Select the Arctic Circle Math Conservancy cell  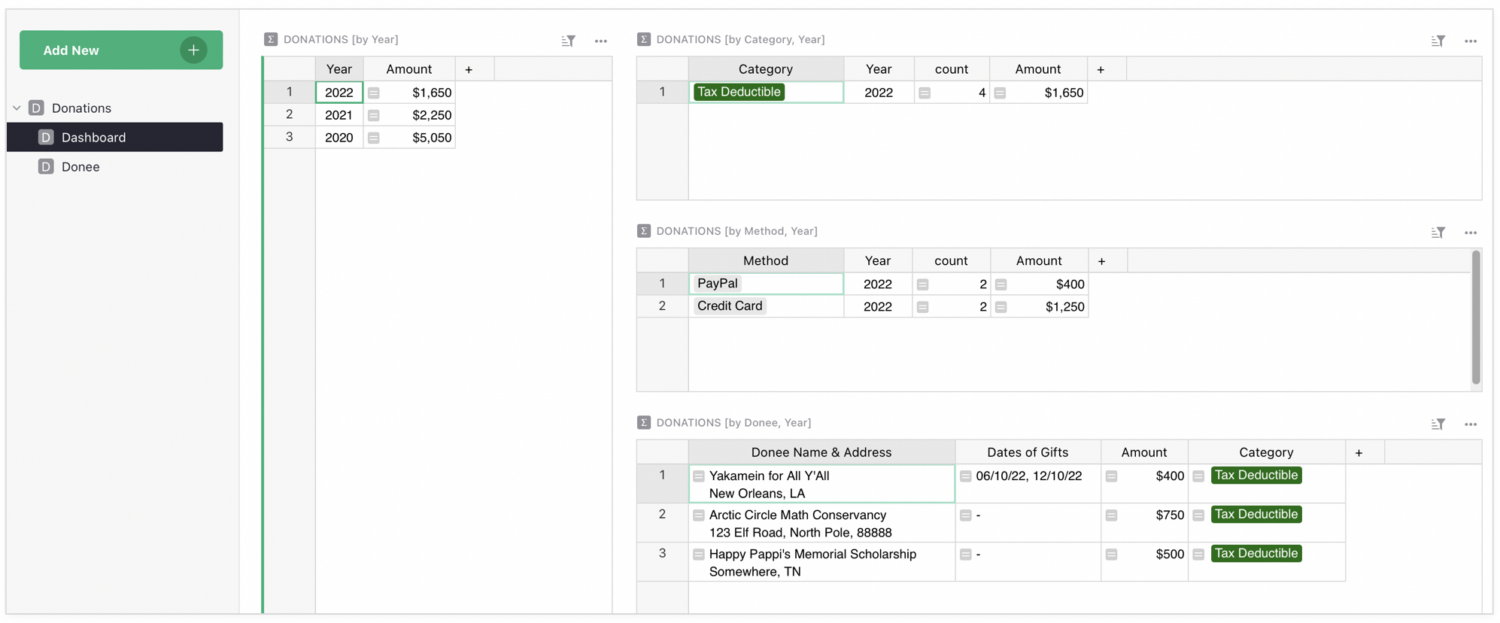click(822, 523)
